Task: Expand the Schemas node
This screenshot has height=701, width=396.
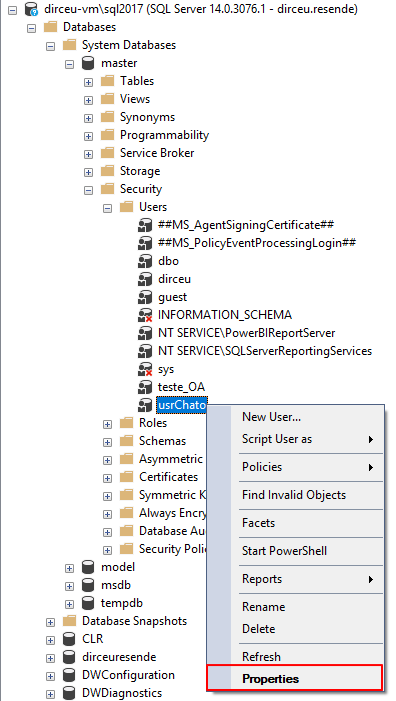Action: pyautogui.click(x=107, y=442)
